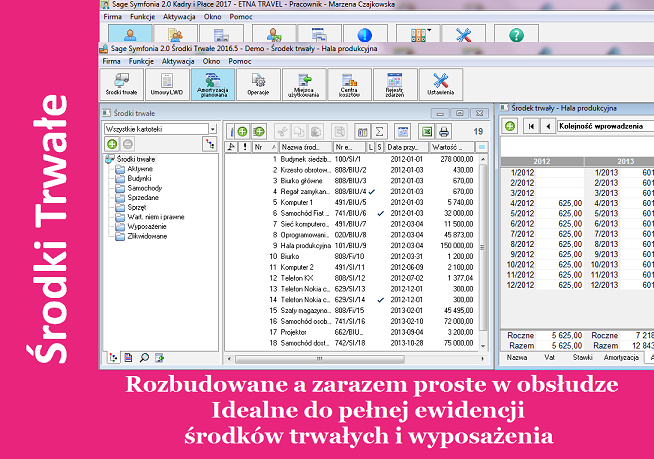Open Centra kosztów toolbar button
654x459 pixels.
[350, 85]
